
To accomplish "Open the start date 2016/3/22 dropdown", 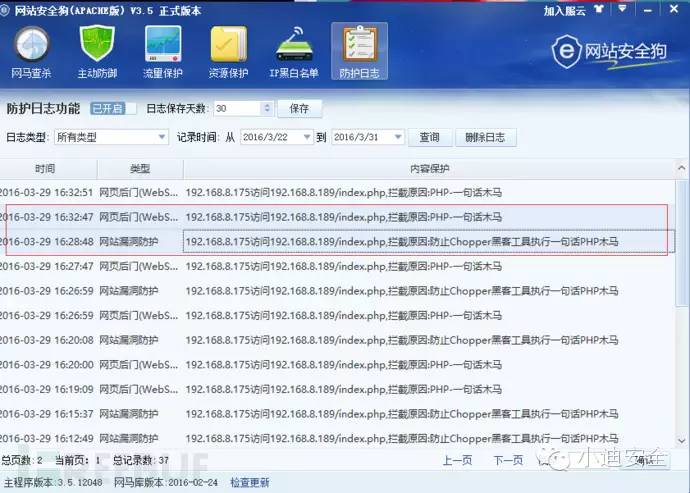I will point(276,137).
